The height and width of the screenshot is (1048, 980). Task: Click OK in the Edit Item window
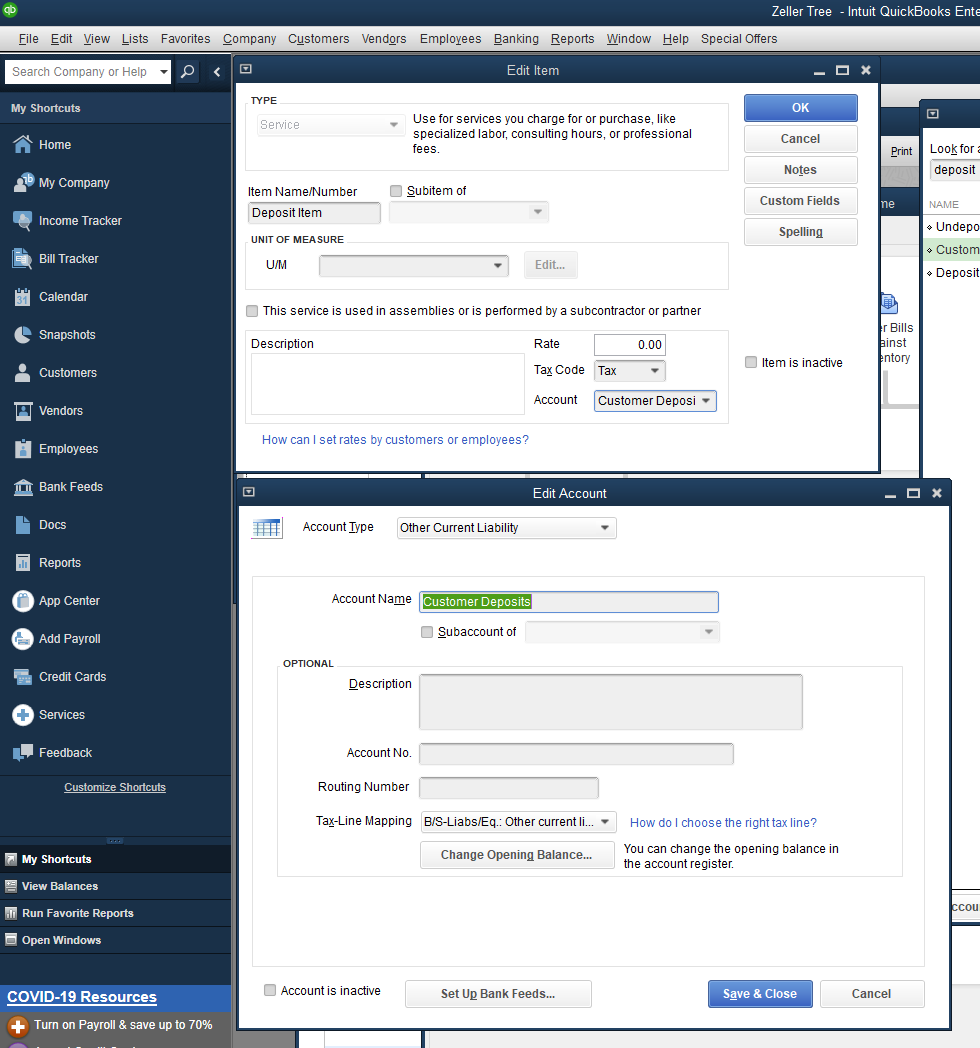click(800, 108)
